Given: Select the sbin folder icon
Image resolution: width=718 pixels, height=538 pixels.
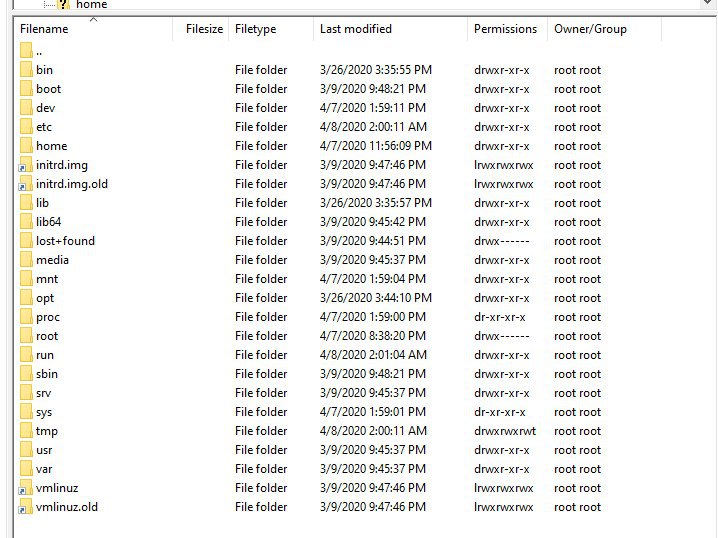Looking at the screenshot, I should point(26,374).
